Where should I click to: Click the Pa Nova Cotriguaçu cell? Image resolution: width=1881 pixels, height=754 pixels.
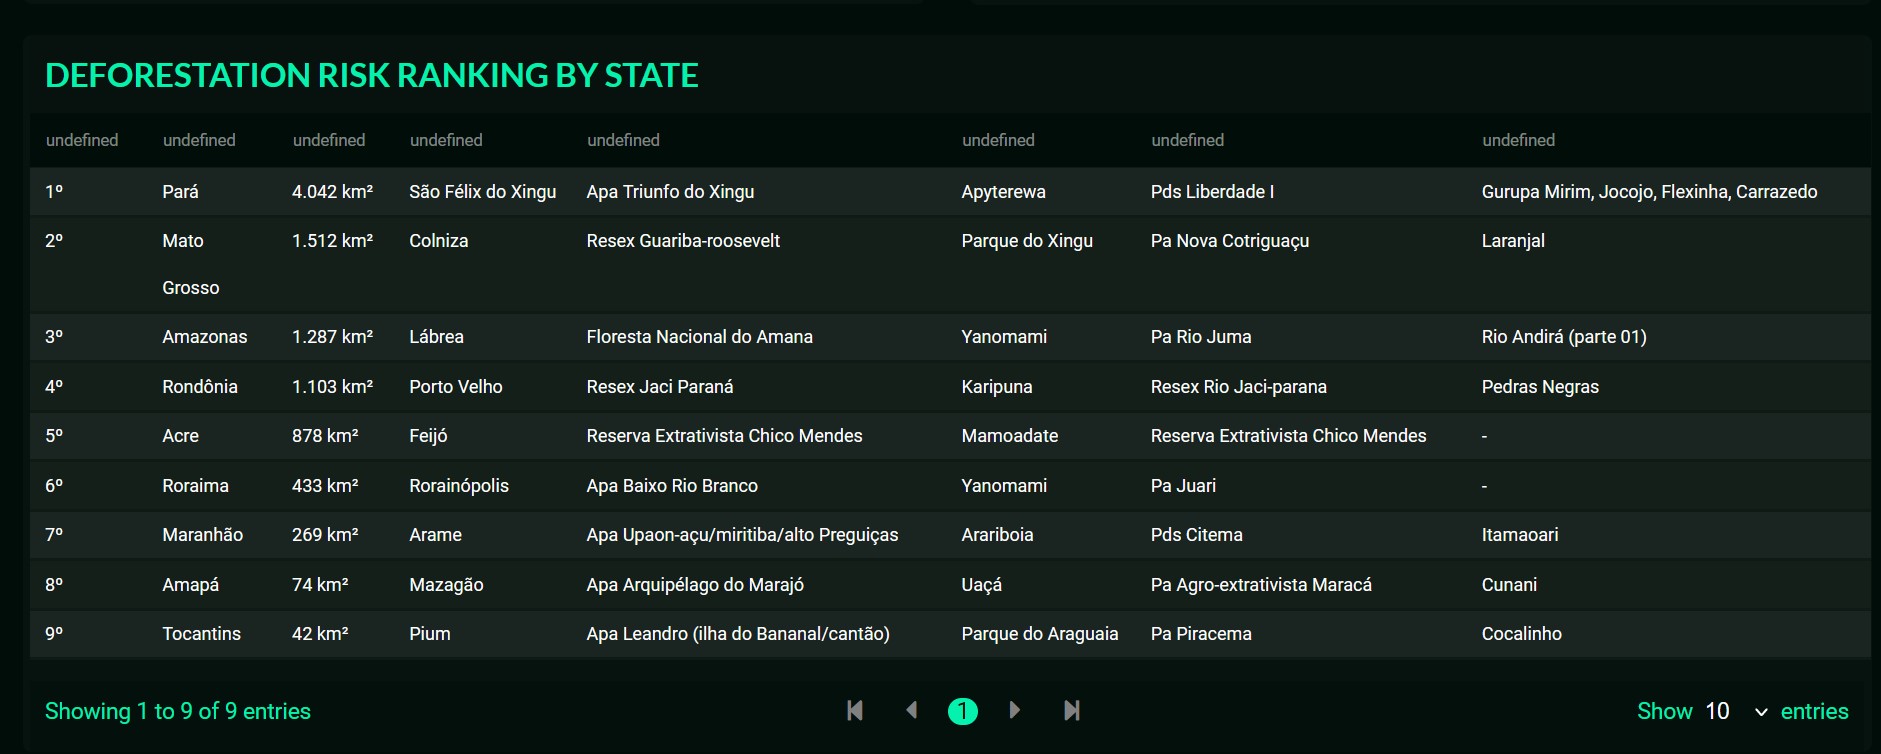[x=1230, y=241]
